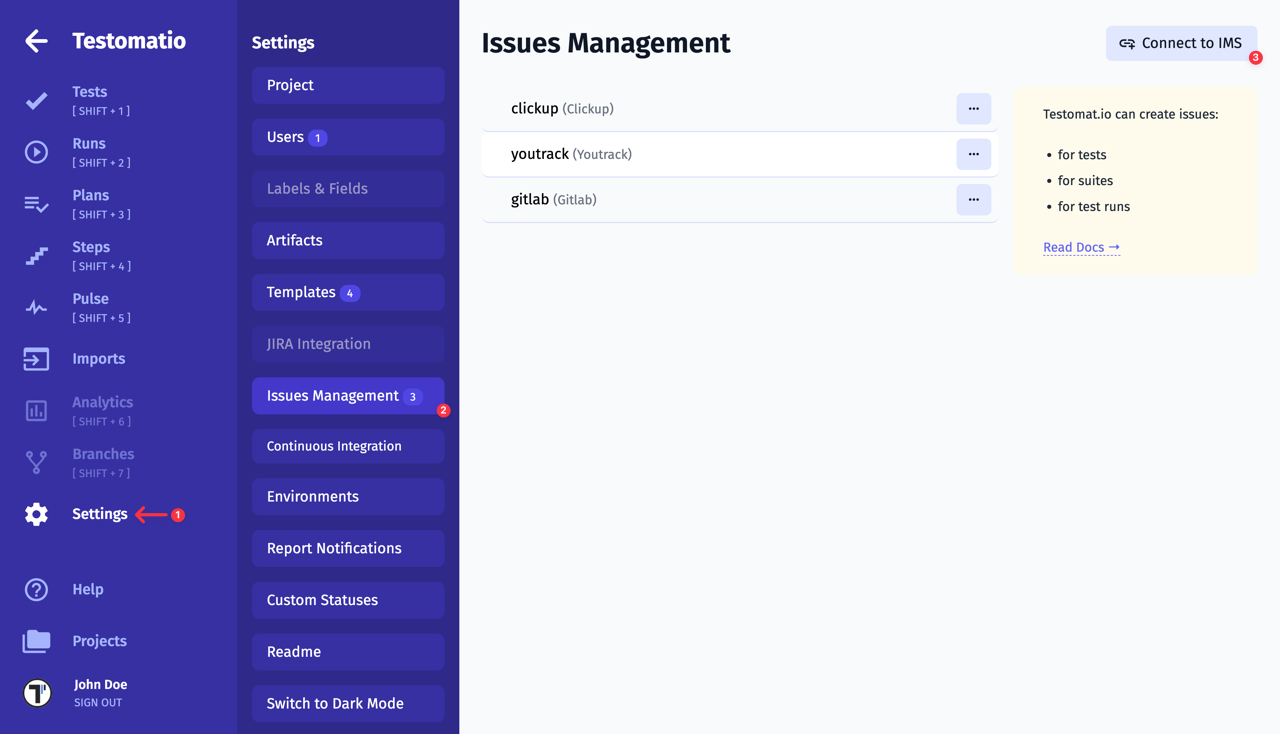The height and width of the screenshot is (734, 1280).
Task: Open Tests via the checkmark icon
Action: 36,101
